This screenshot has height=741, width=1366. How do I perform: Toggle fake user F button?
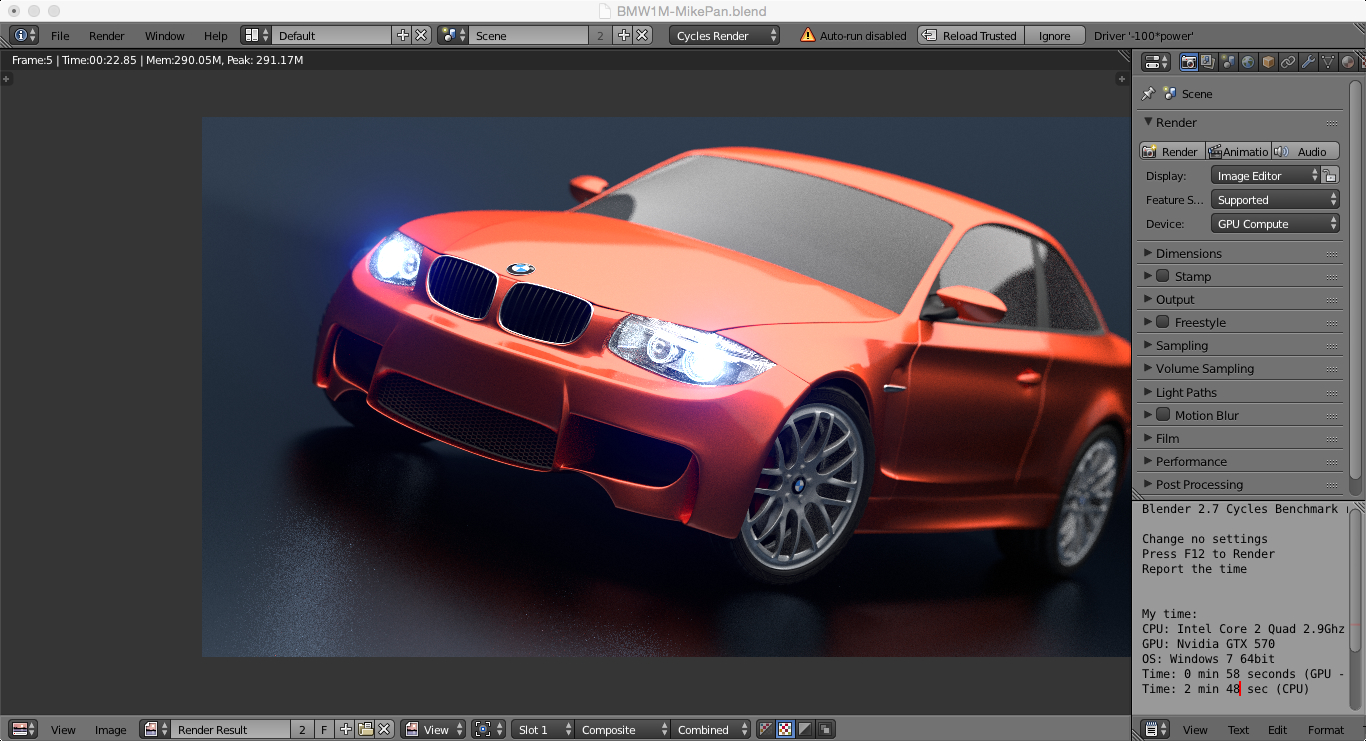pyautogui.click(x=324, y=729)
